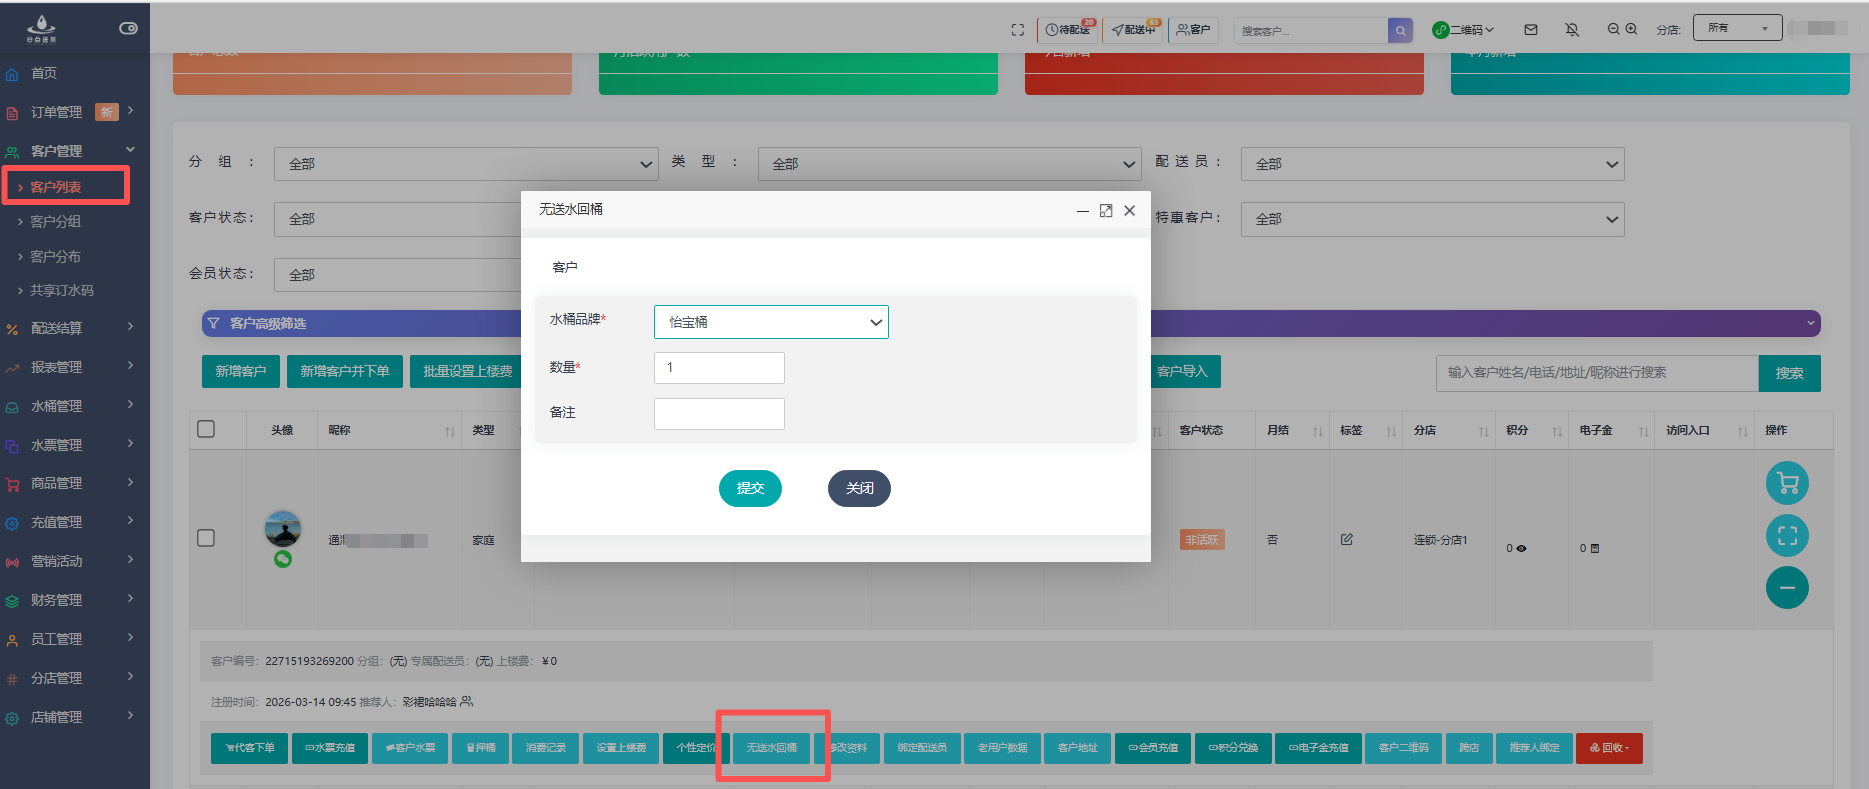The width and height of the screenshot is (1869, 789).
Task: Tick the customer row checkbox
Action: [206, 538]
